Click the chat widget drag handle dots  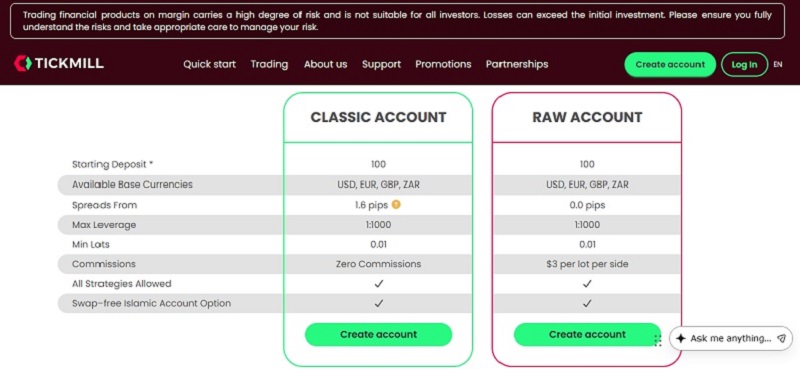point(658,340)
